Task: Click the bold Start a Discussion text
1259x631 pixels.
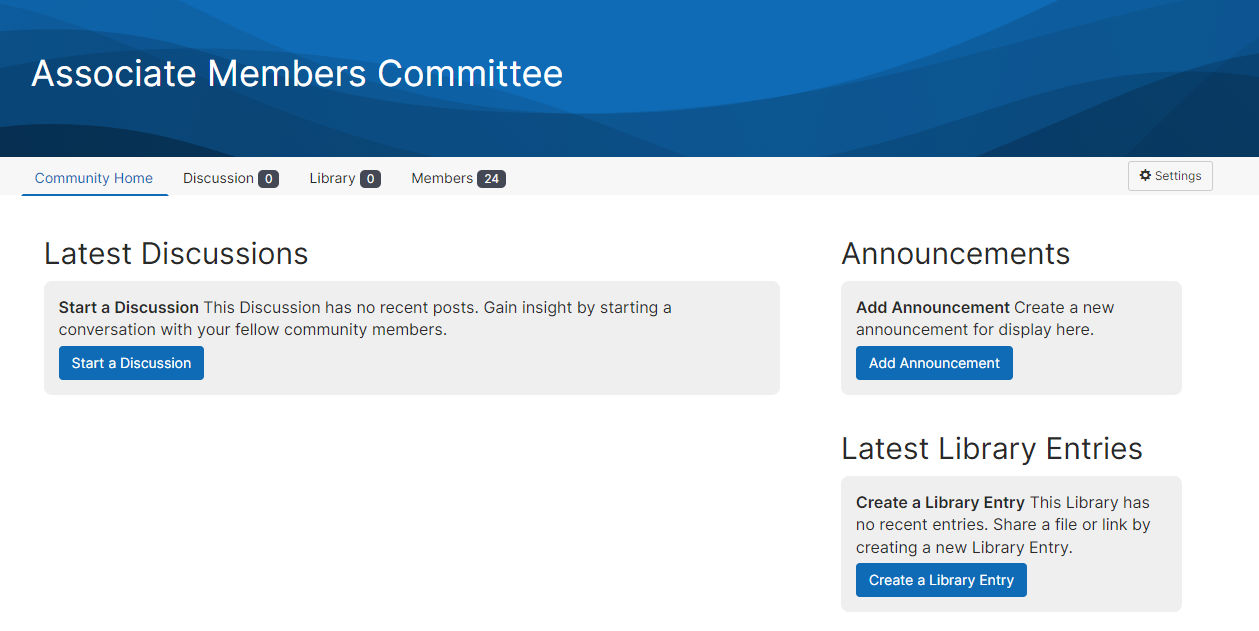Action: (x=129, y=307)
